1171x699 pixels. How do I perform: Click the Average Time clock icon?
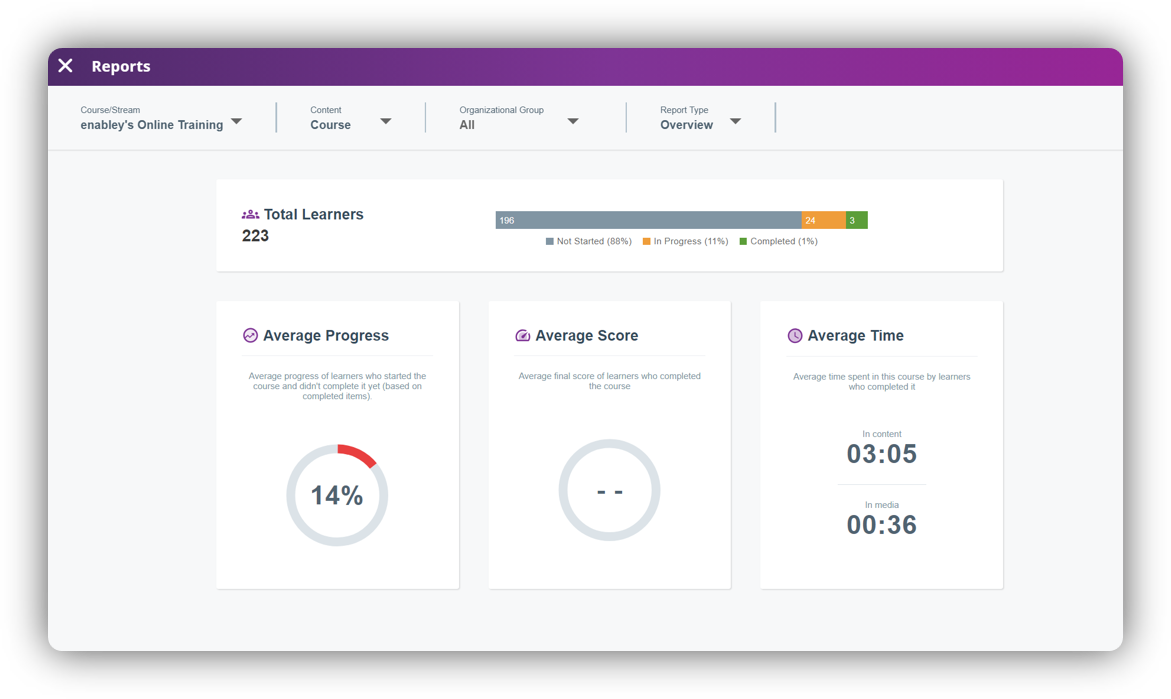[795, 336]
